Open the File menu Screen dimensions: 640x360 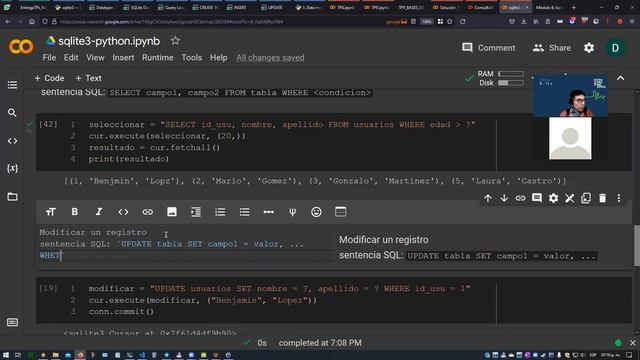[49, 58]
